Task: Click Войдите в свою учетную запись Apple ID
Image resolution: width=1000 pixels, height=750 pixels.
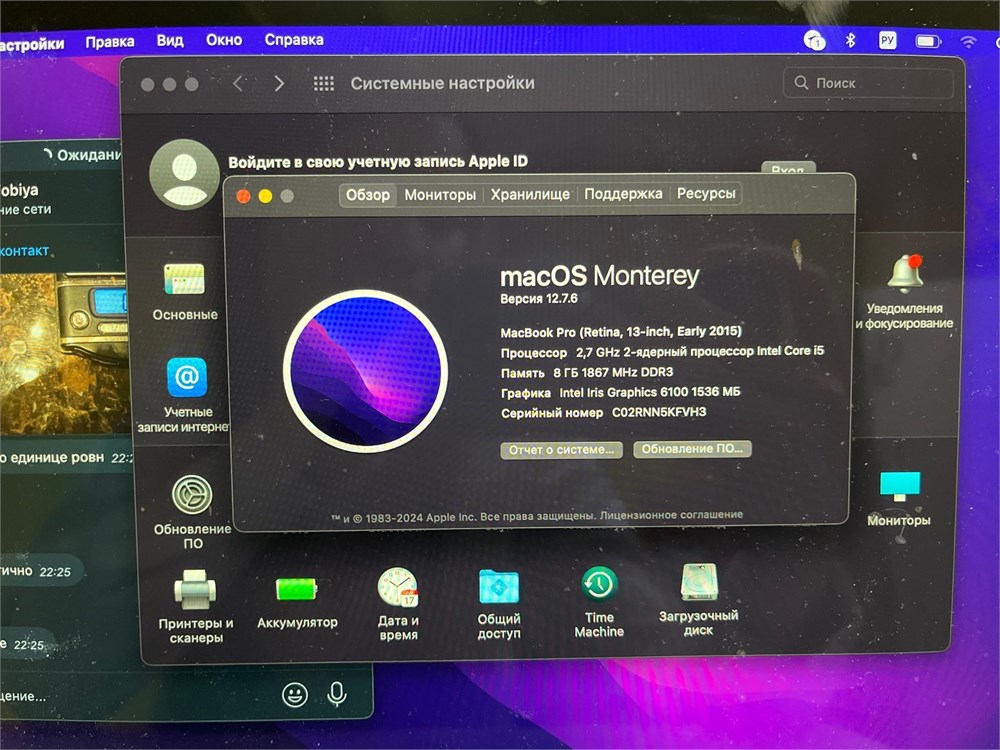Action: pyautogui.click(x=378, y=162)
